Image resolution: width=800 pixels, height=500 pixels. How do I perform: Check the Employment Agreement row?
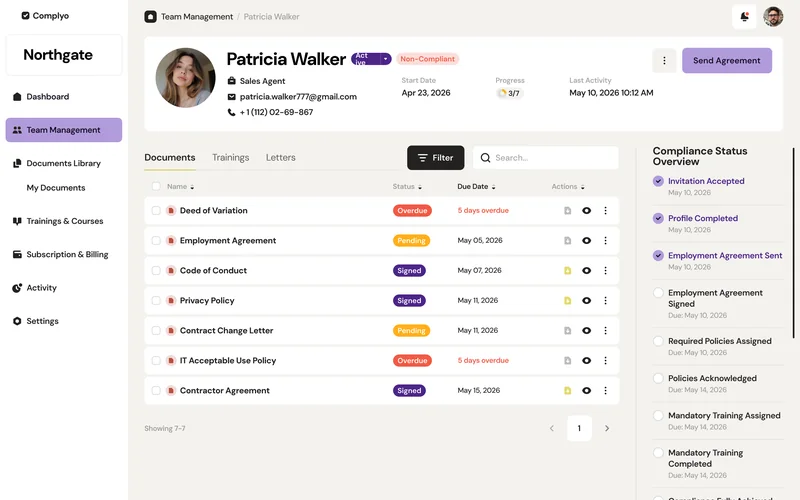[x=156, y=241]
